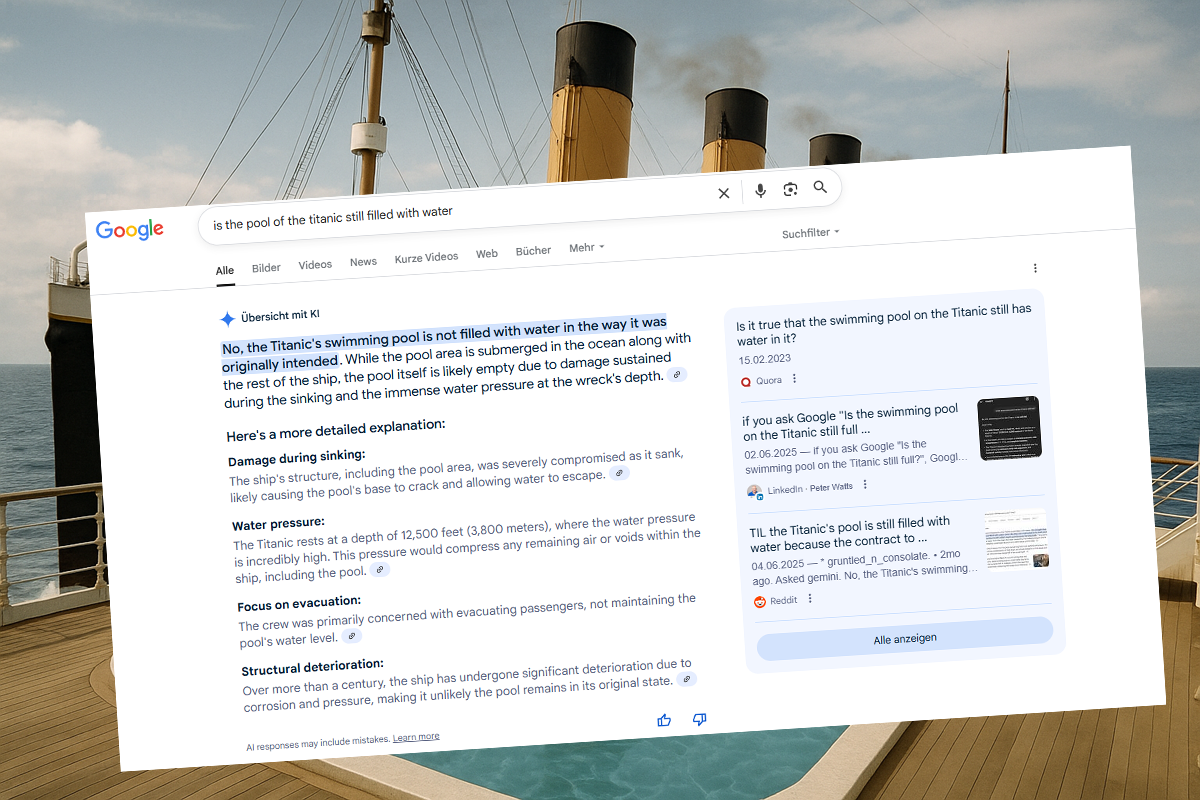The image size is (1200, 800).
Task: Open the News tab
Action: click(364, 262)
